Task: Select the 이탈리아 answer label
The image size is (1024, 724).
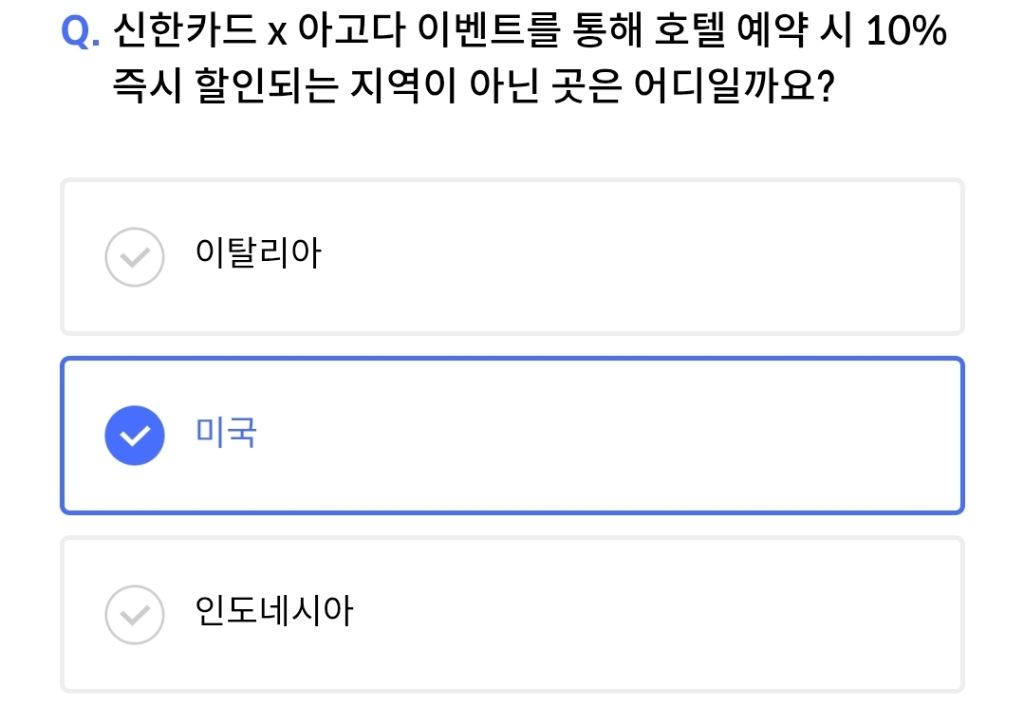Action: point(258,254)
